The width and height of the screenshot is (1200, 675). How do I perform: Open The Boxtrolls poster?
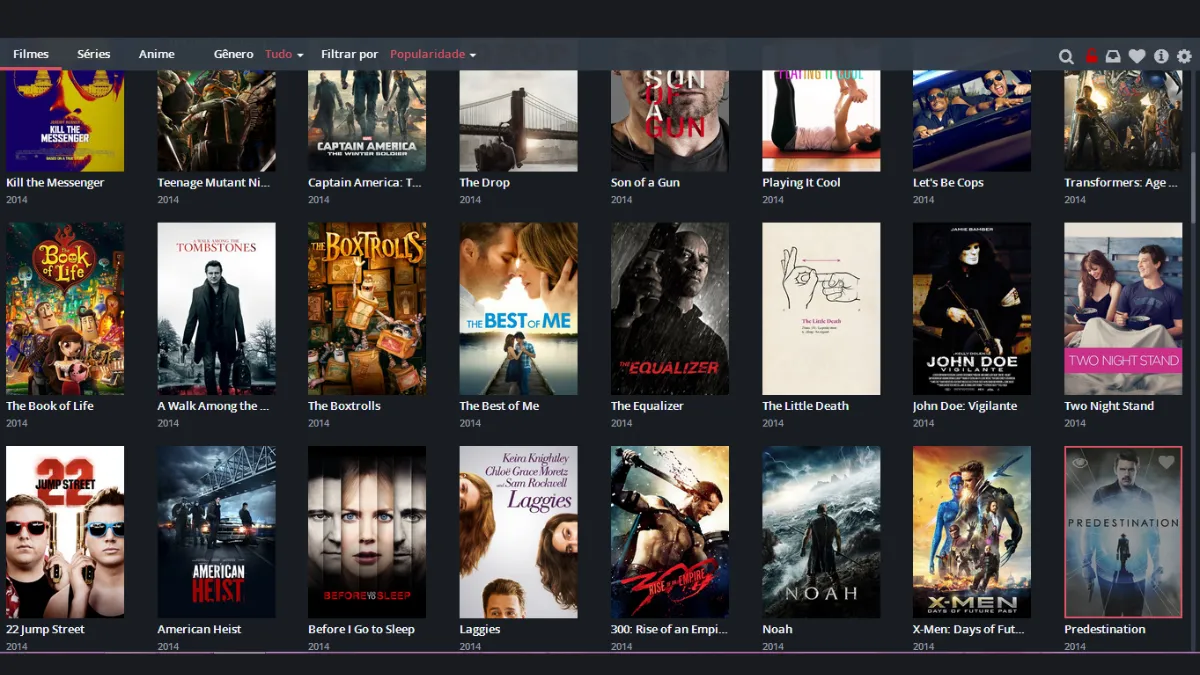(367, 308)
